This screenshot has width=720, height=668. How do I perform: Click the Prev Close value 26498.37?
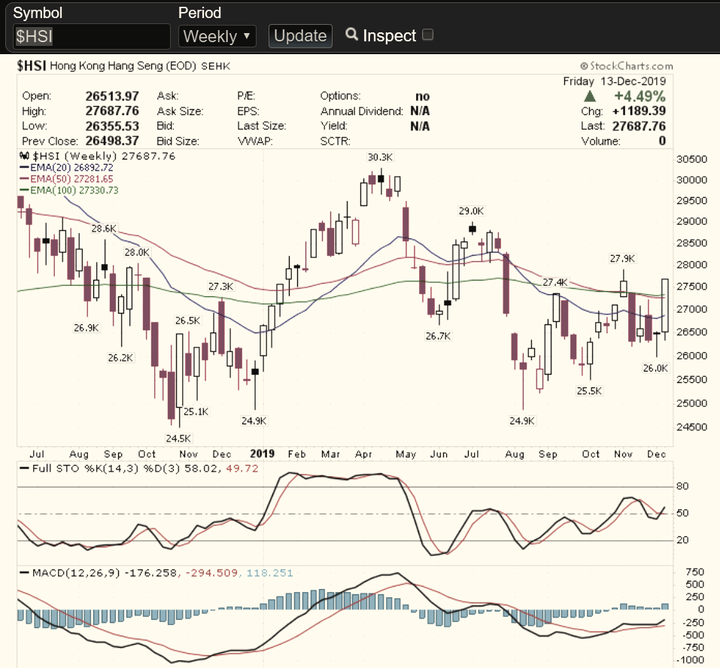click(x=112, y=141)
